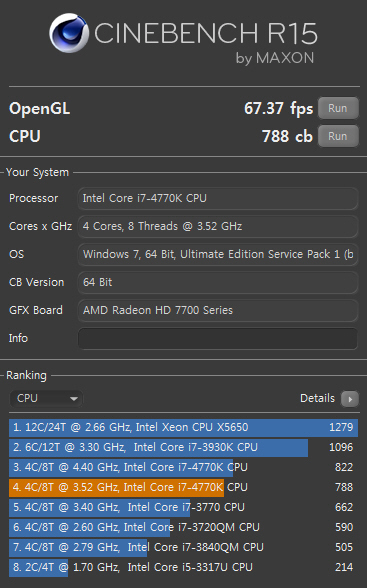
Task: Click the Details arrow icon button
Action: click(x=349, y=399)
